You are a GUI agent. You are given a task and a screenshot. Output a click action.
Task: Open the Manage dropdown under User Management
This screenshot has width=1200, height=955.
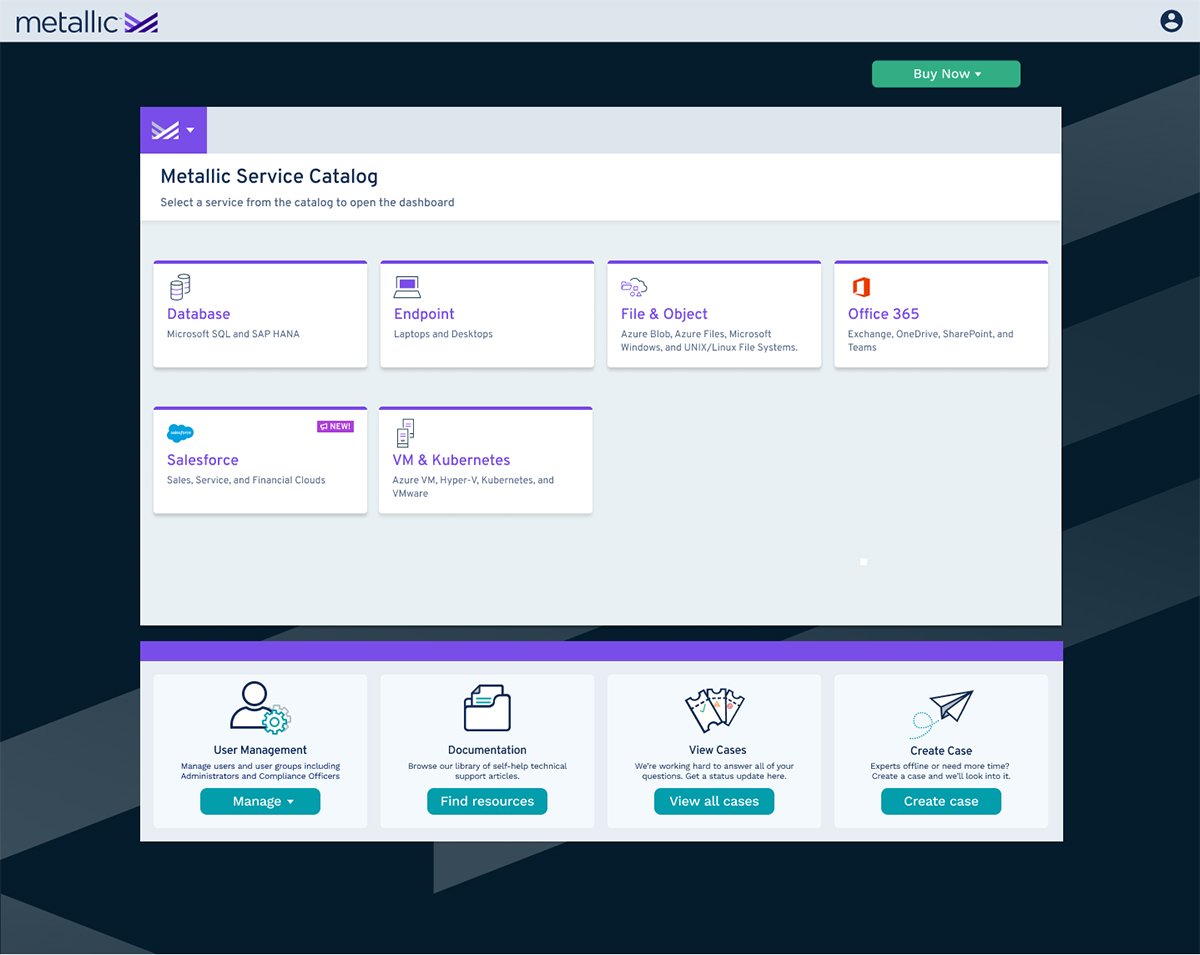point(260,801)
